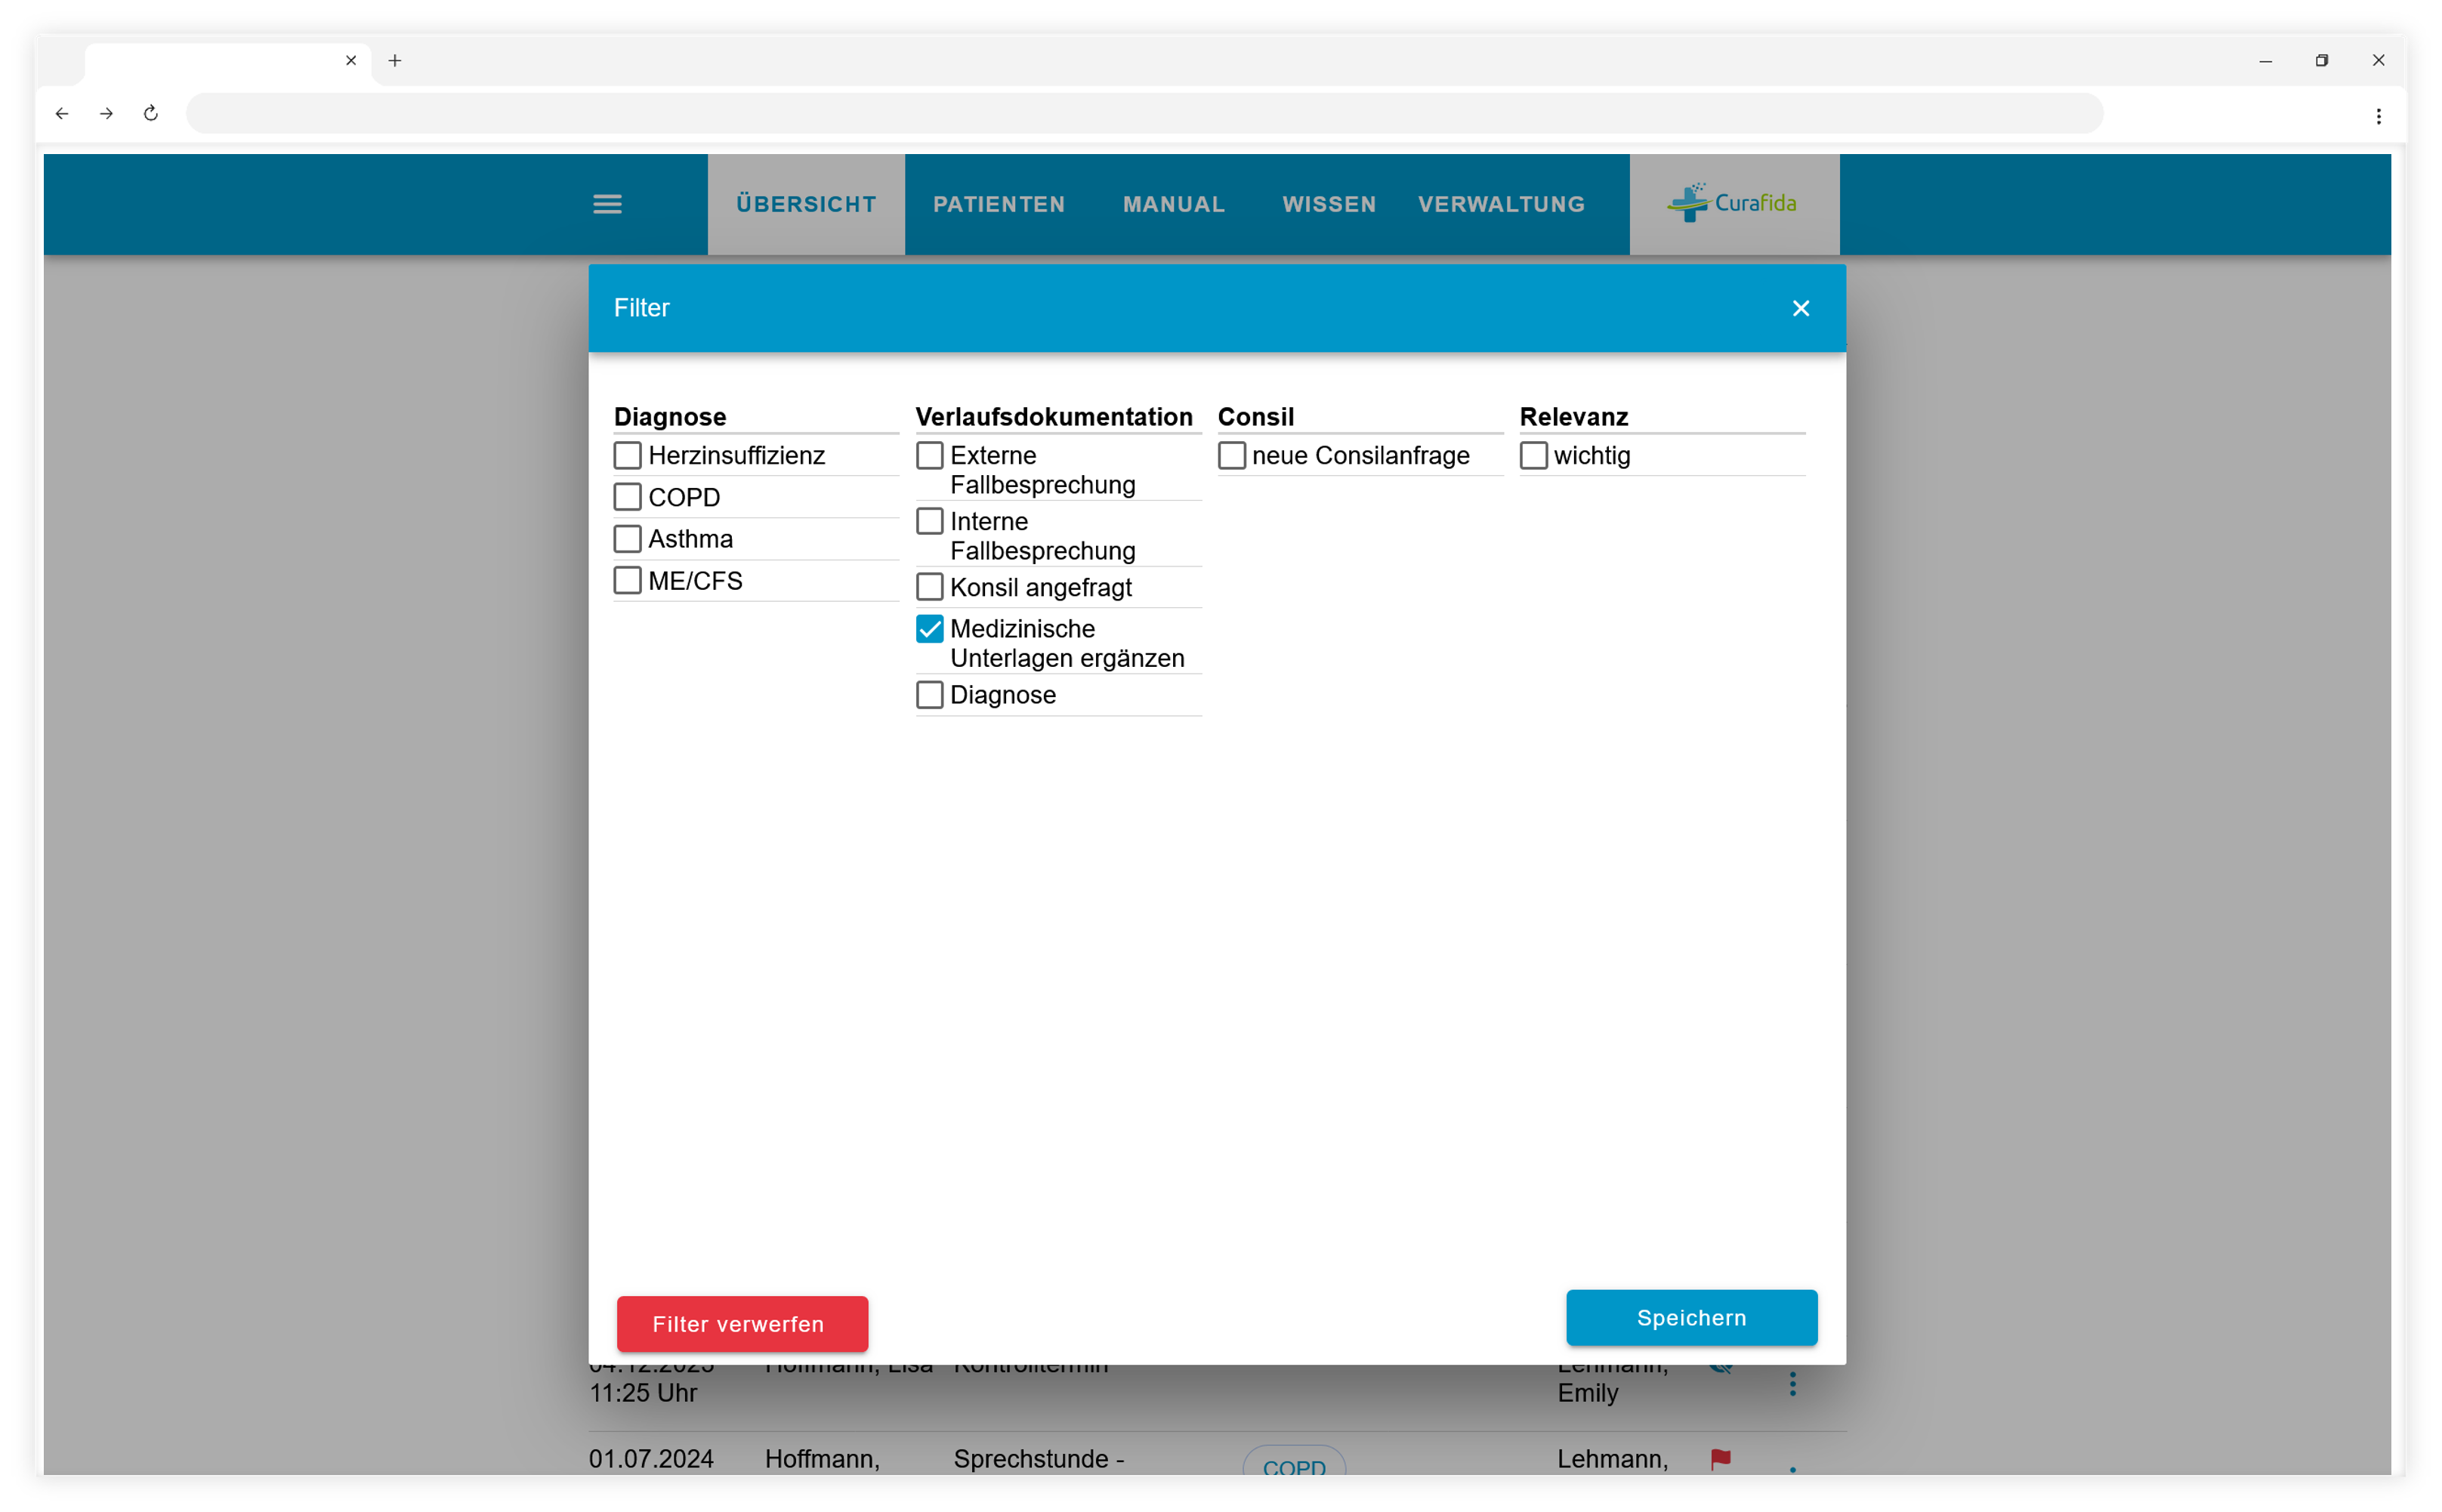Save filters with Speichern button
The image size is (2442, 1512).
coord(1691,1318)
